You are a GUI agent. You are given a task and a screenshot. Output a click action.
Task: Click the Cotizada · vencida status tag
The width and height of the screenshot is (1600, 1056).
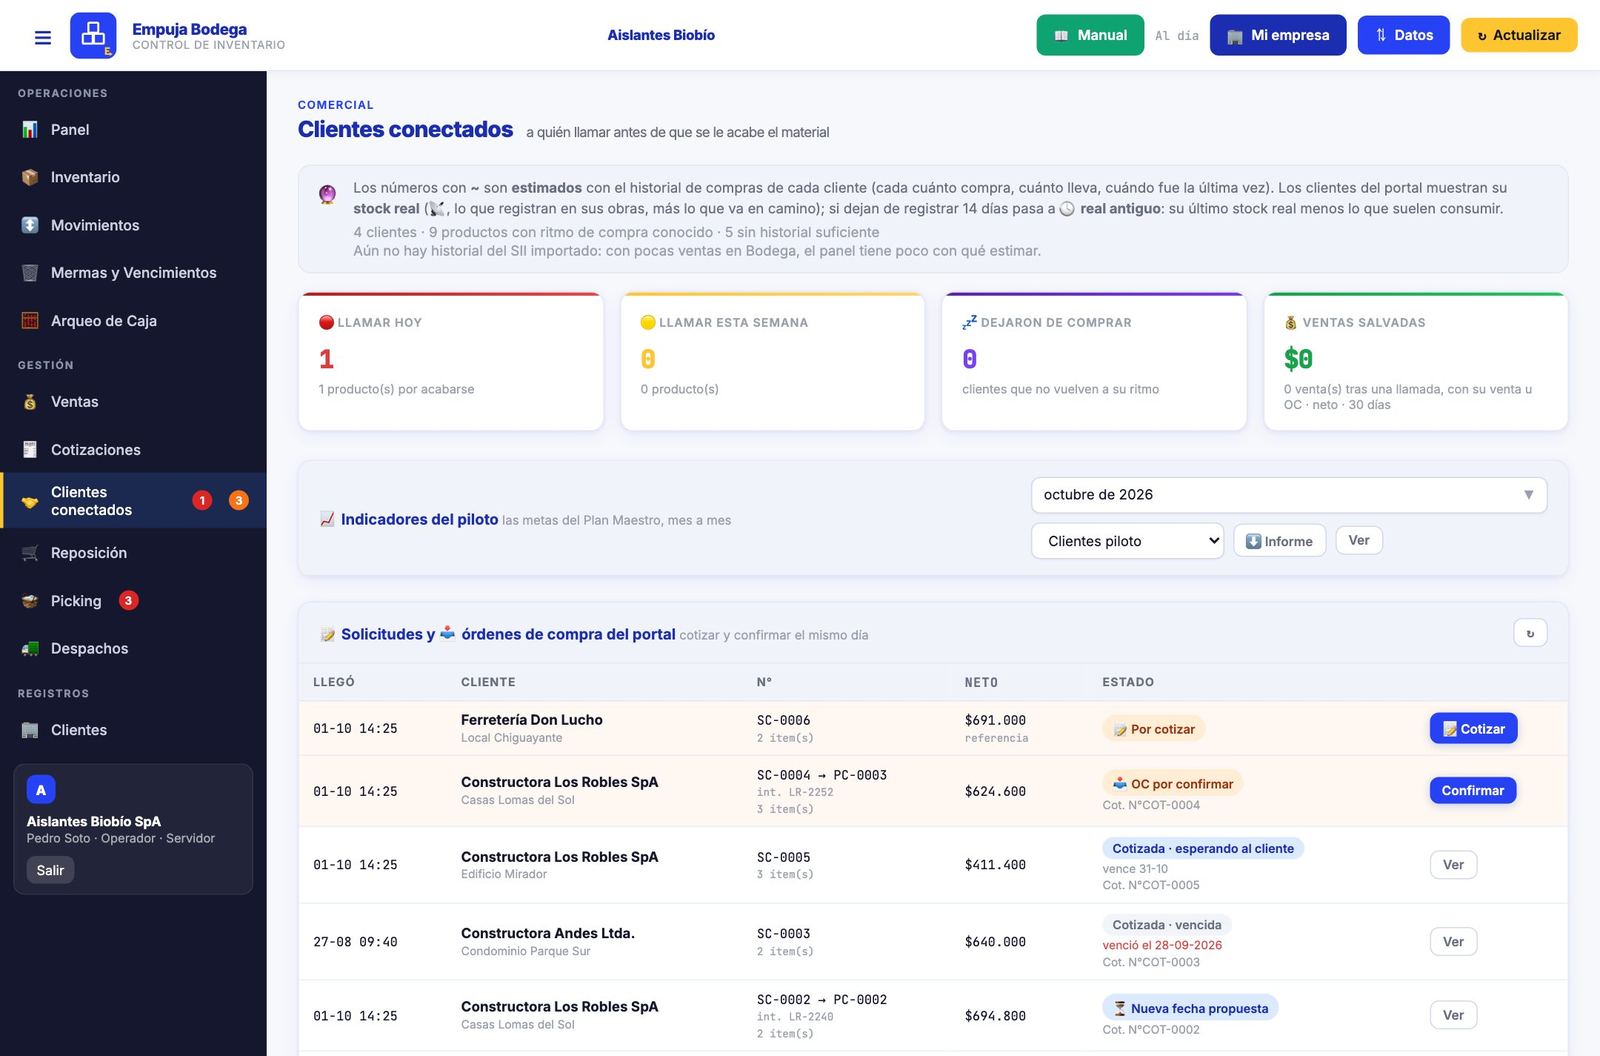pos(1167,925)
